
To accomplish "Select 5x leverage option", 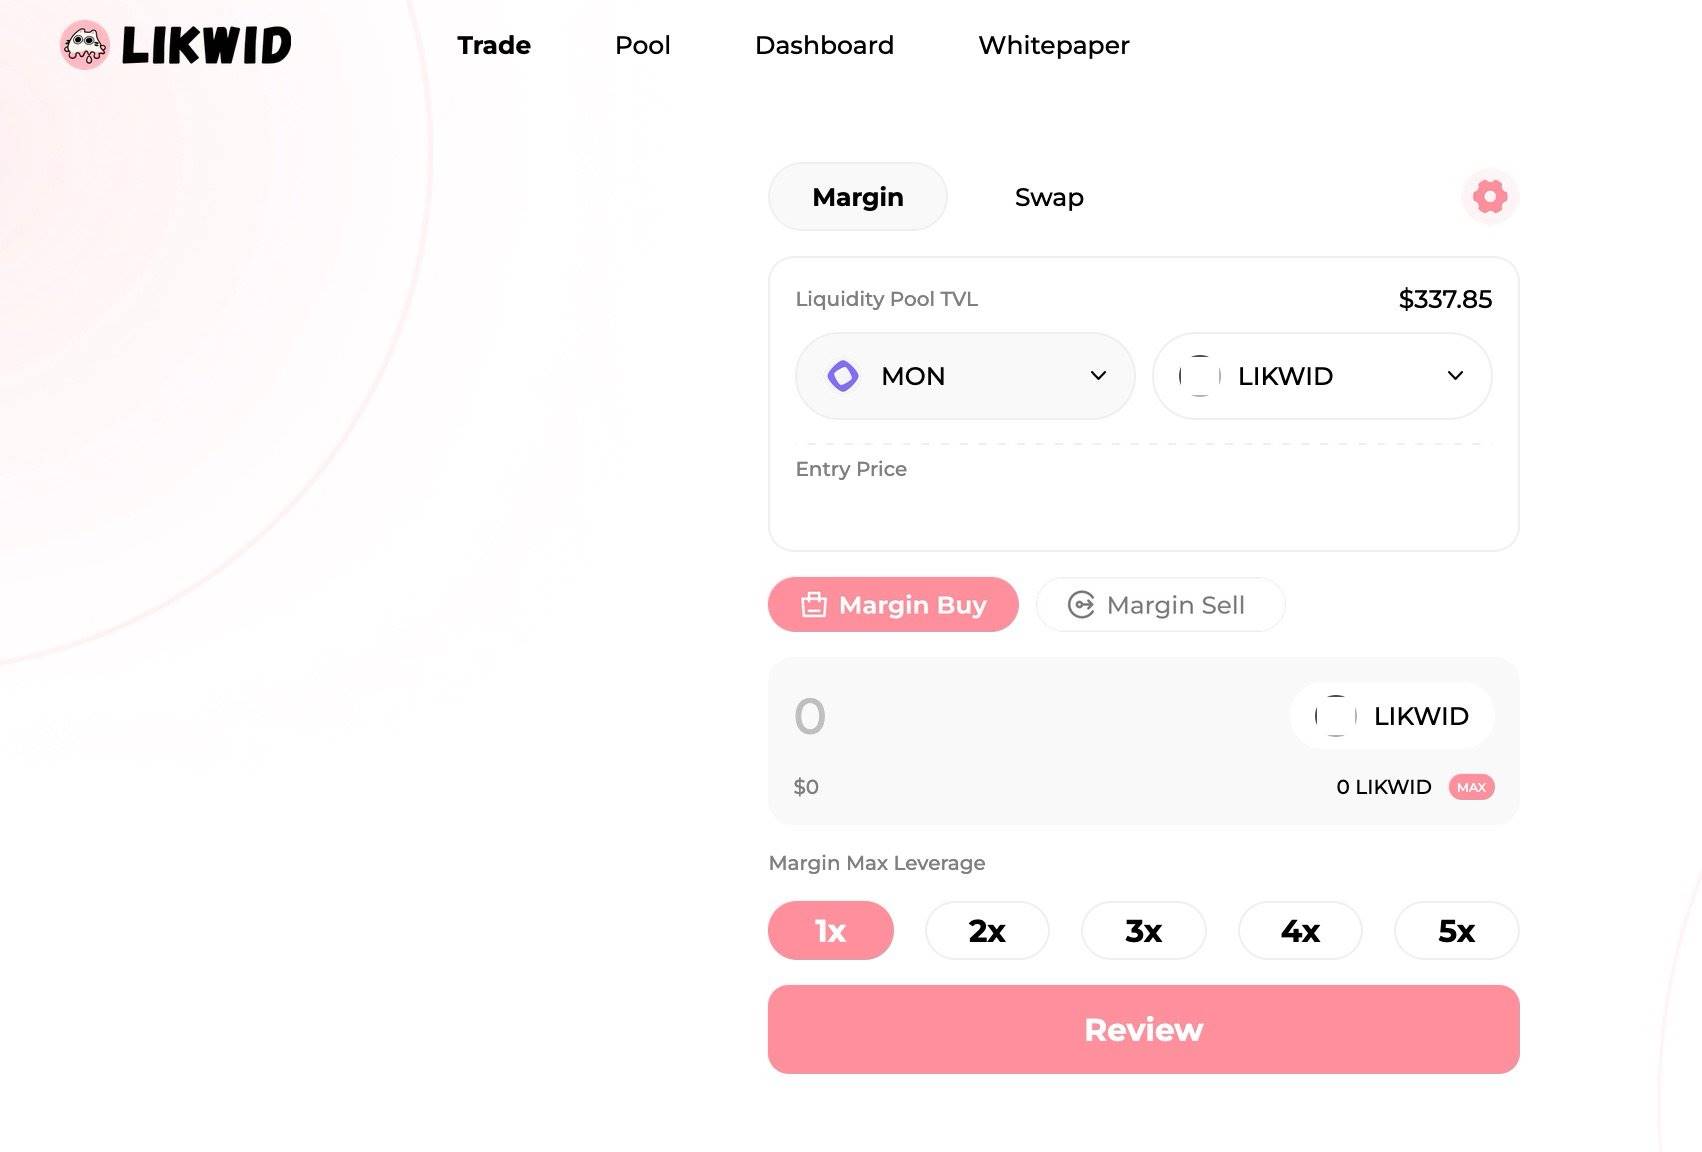I will (1457, 931).
